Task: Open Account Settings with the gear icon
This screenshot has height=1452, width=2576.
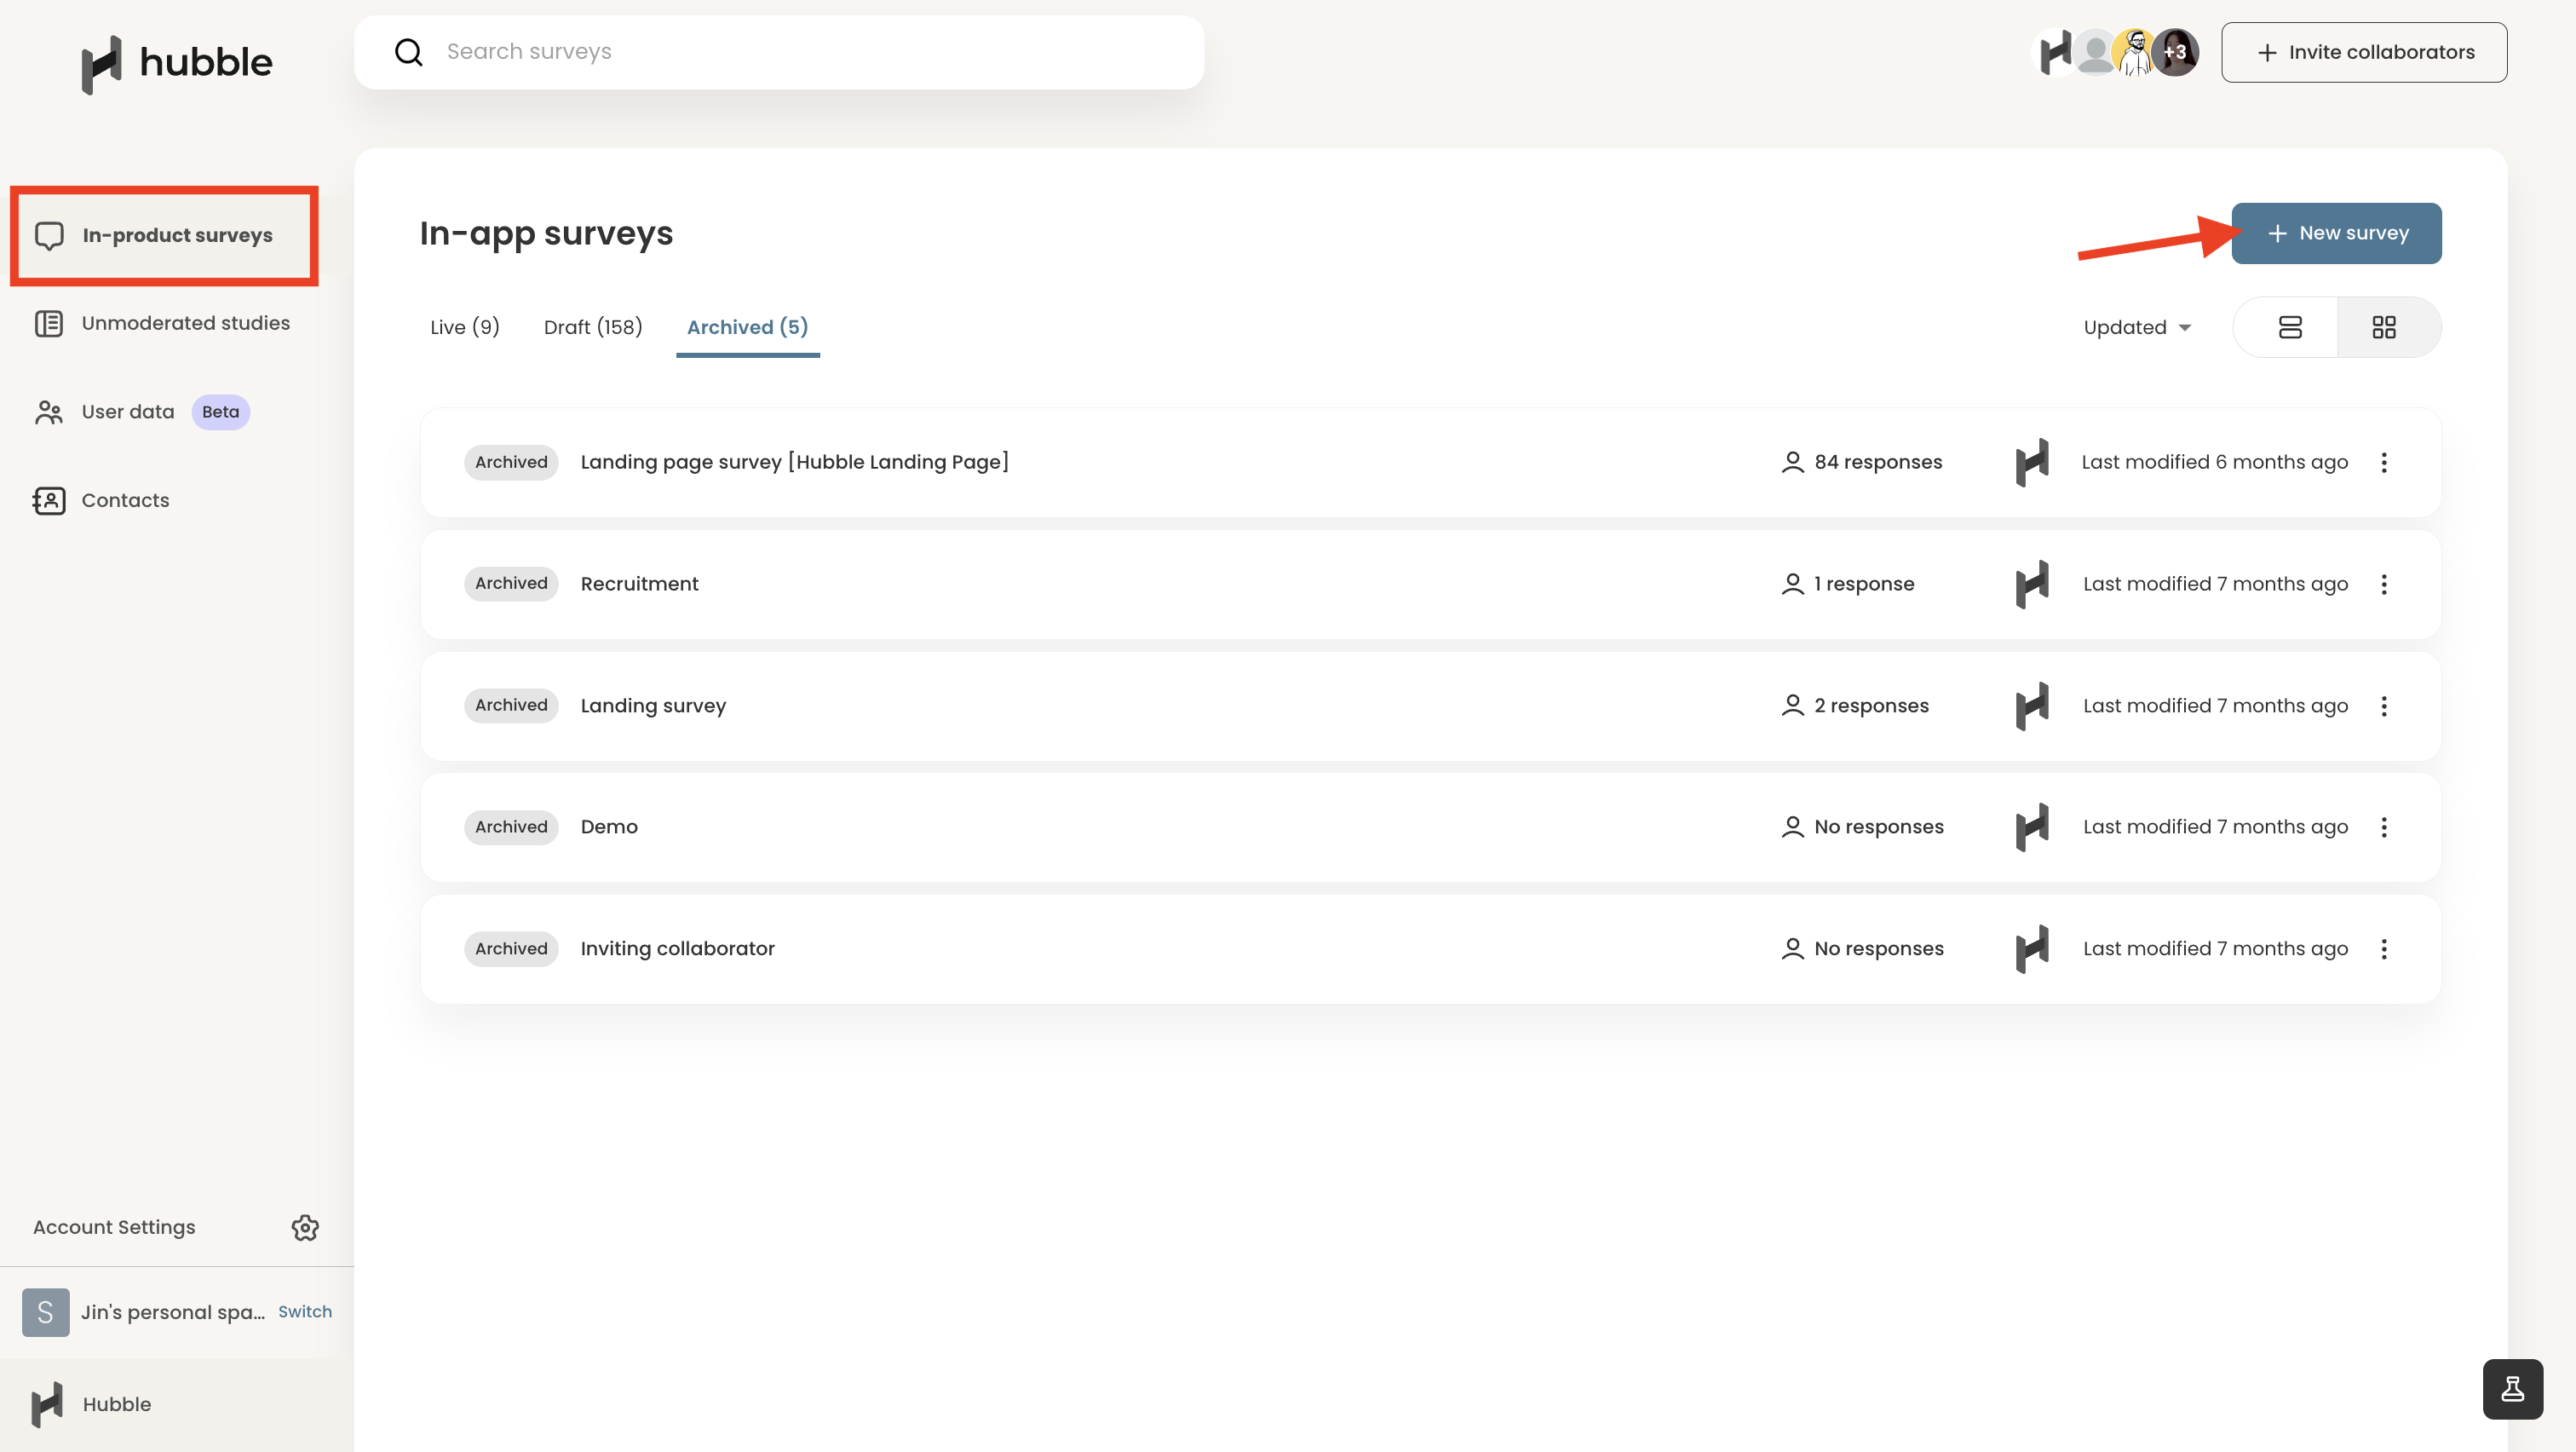Action: click(x=305, y=1228)
